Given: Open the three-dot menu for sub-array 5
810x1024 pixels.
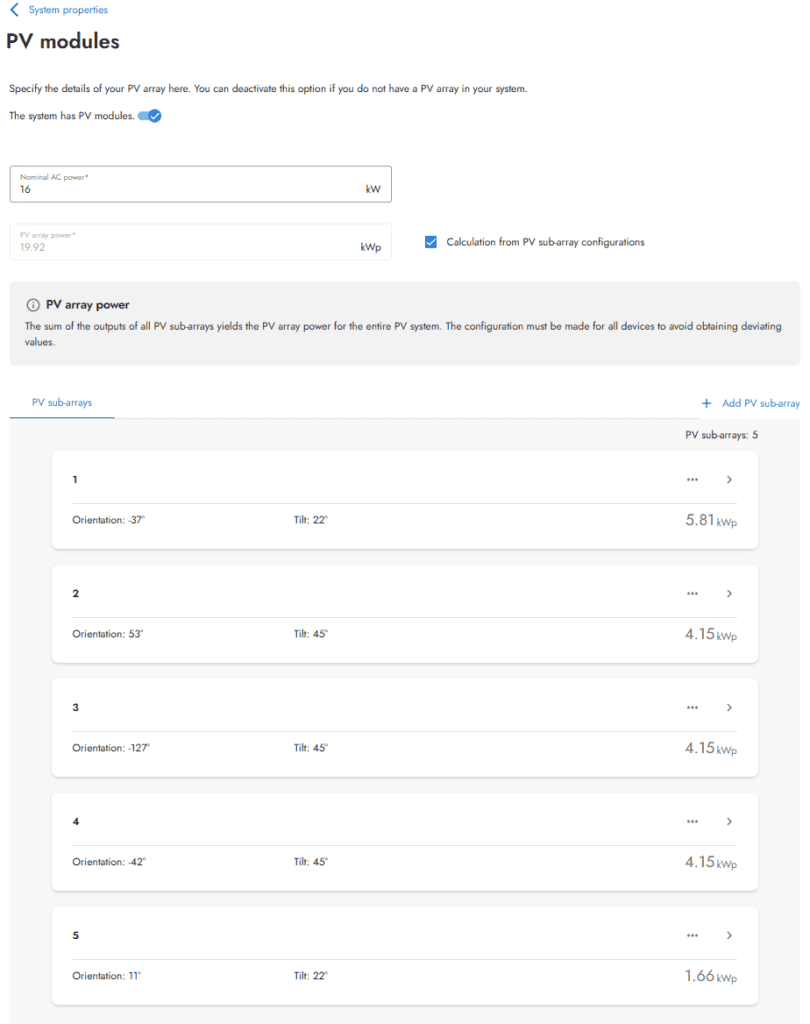Looking at the screenshot, I should coord(692,936).
